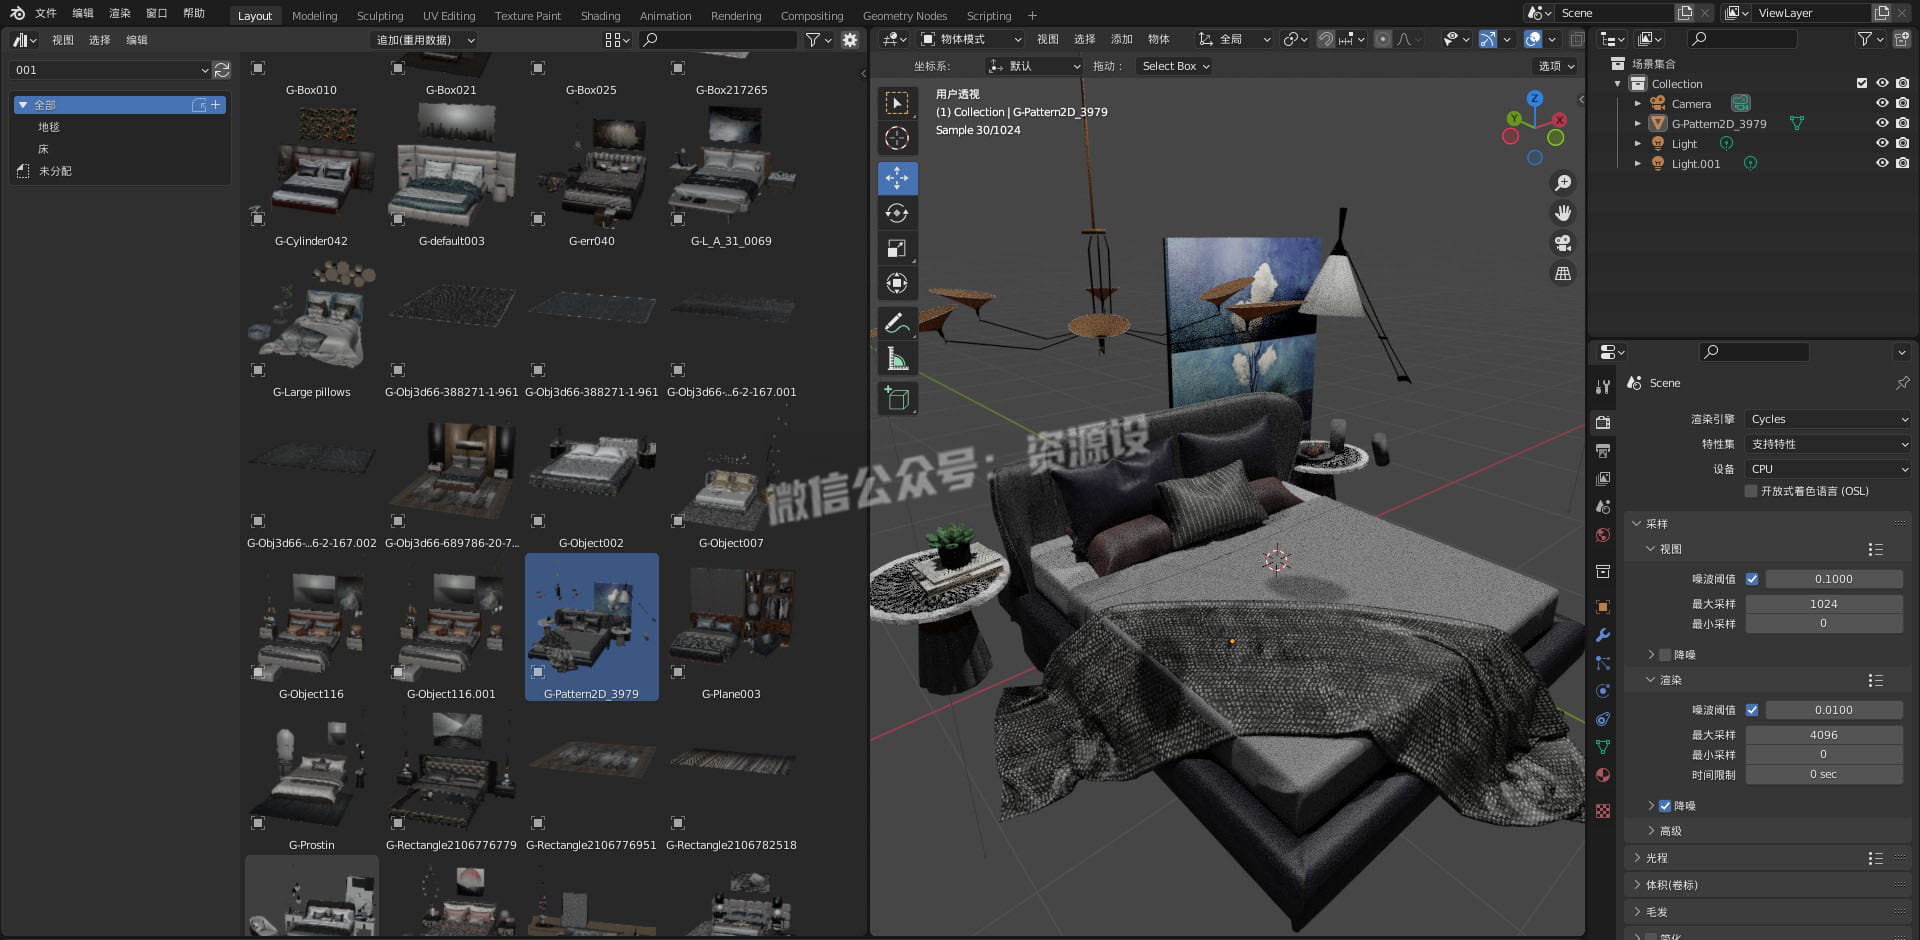Screen dimensions: 1920x940
Task: Open World properties tab
Action: [x=1603, y=535]
